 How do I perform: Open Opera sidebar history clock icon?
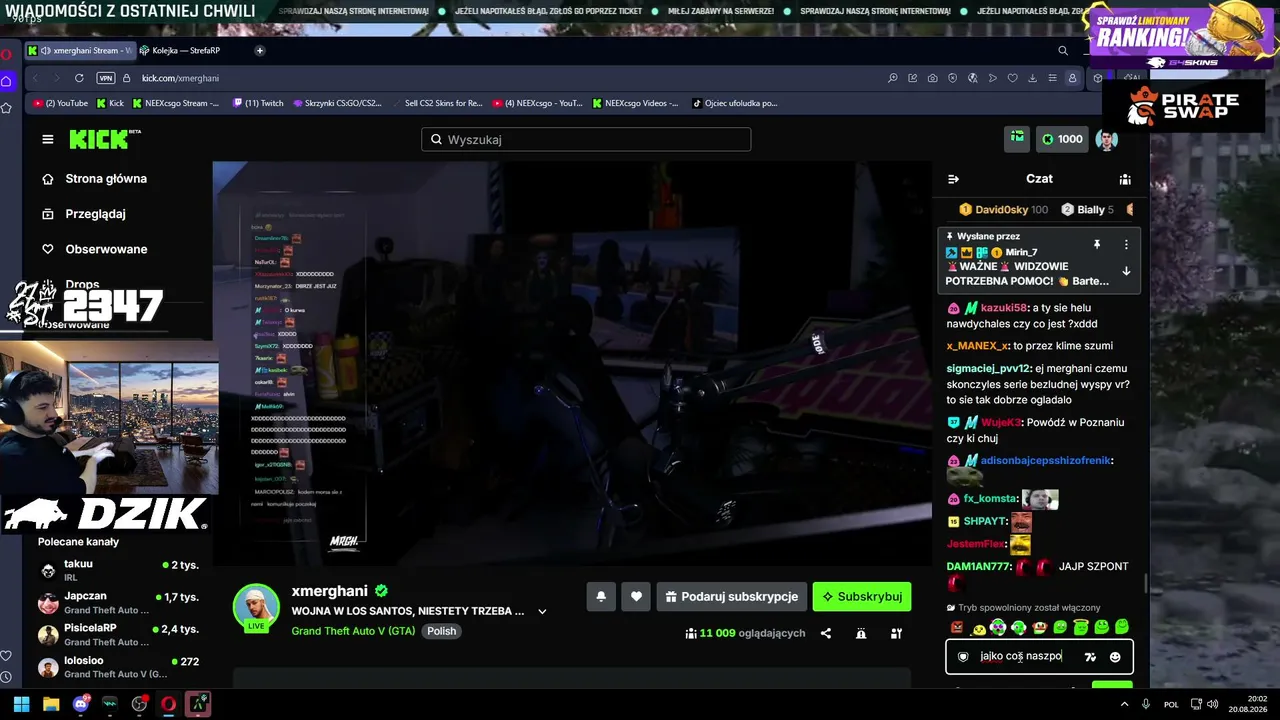[x=6, y=678]
